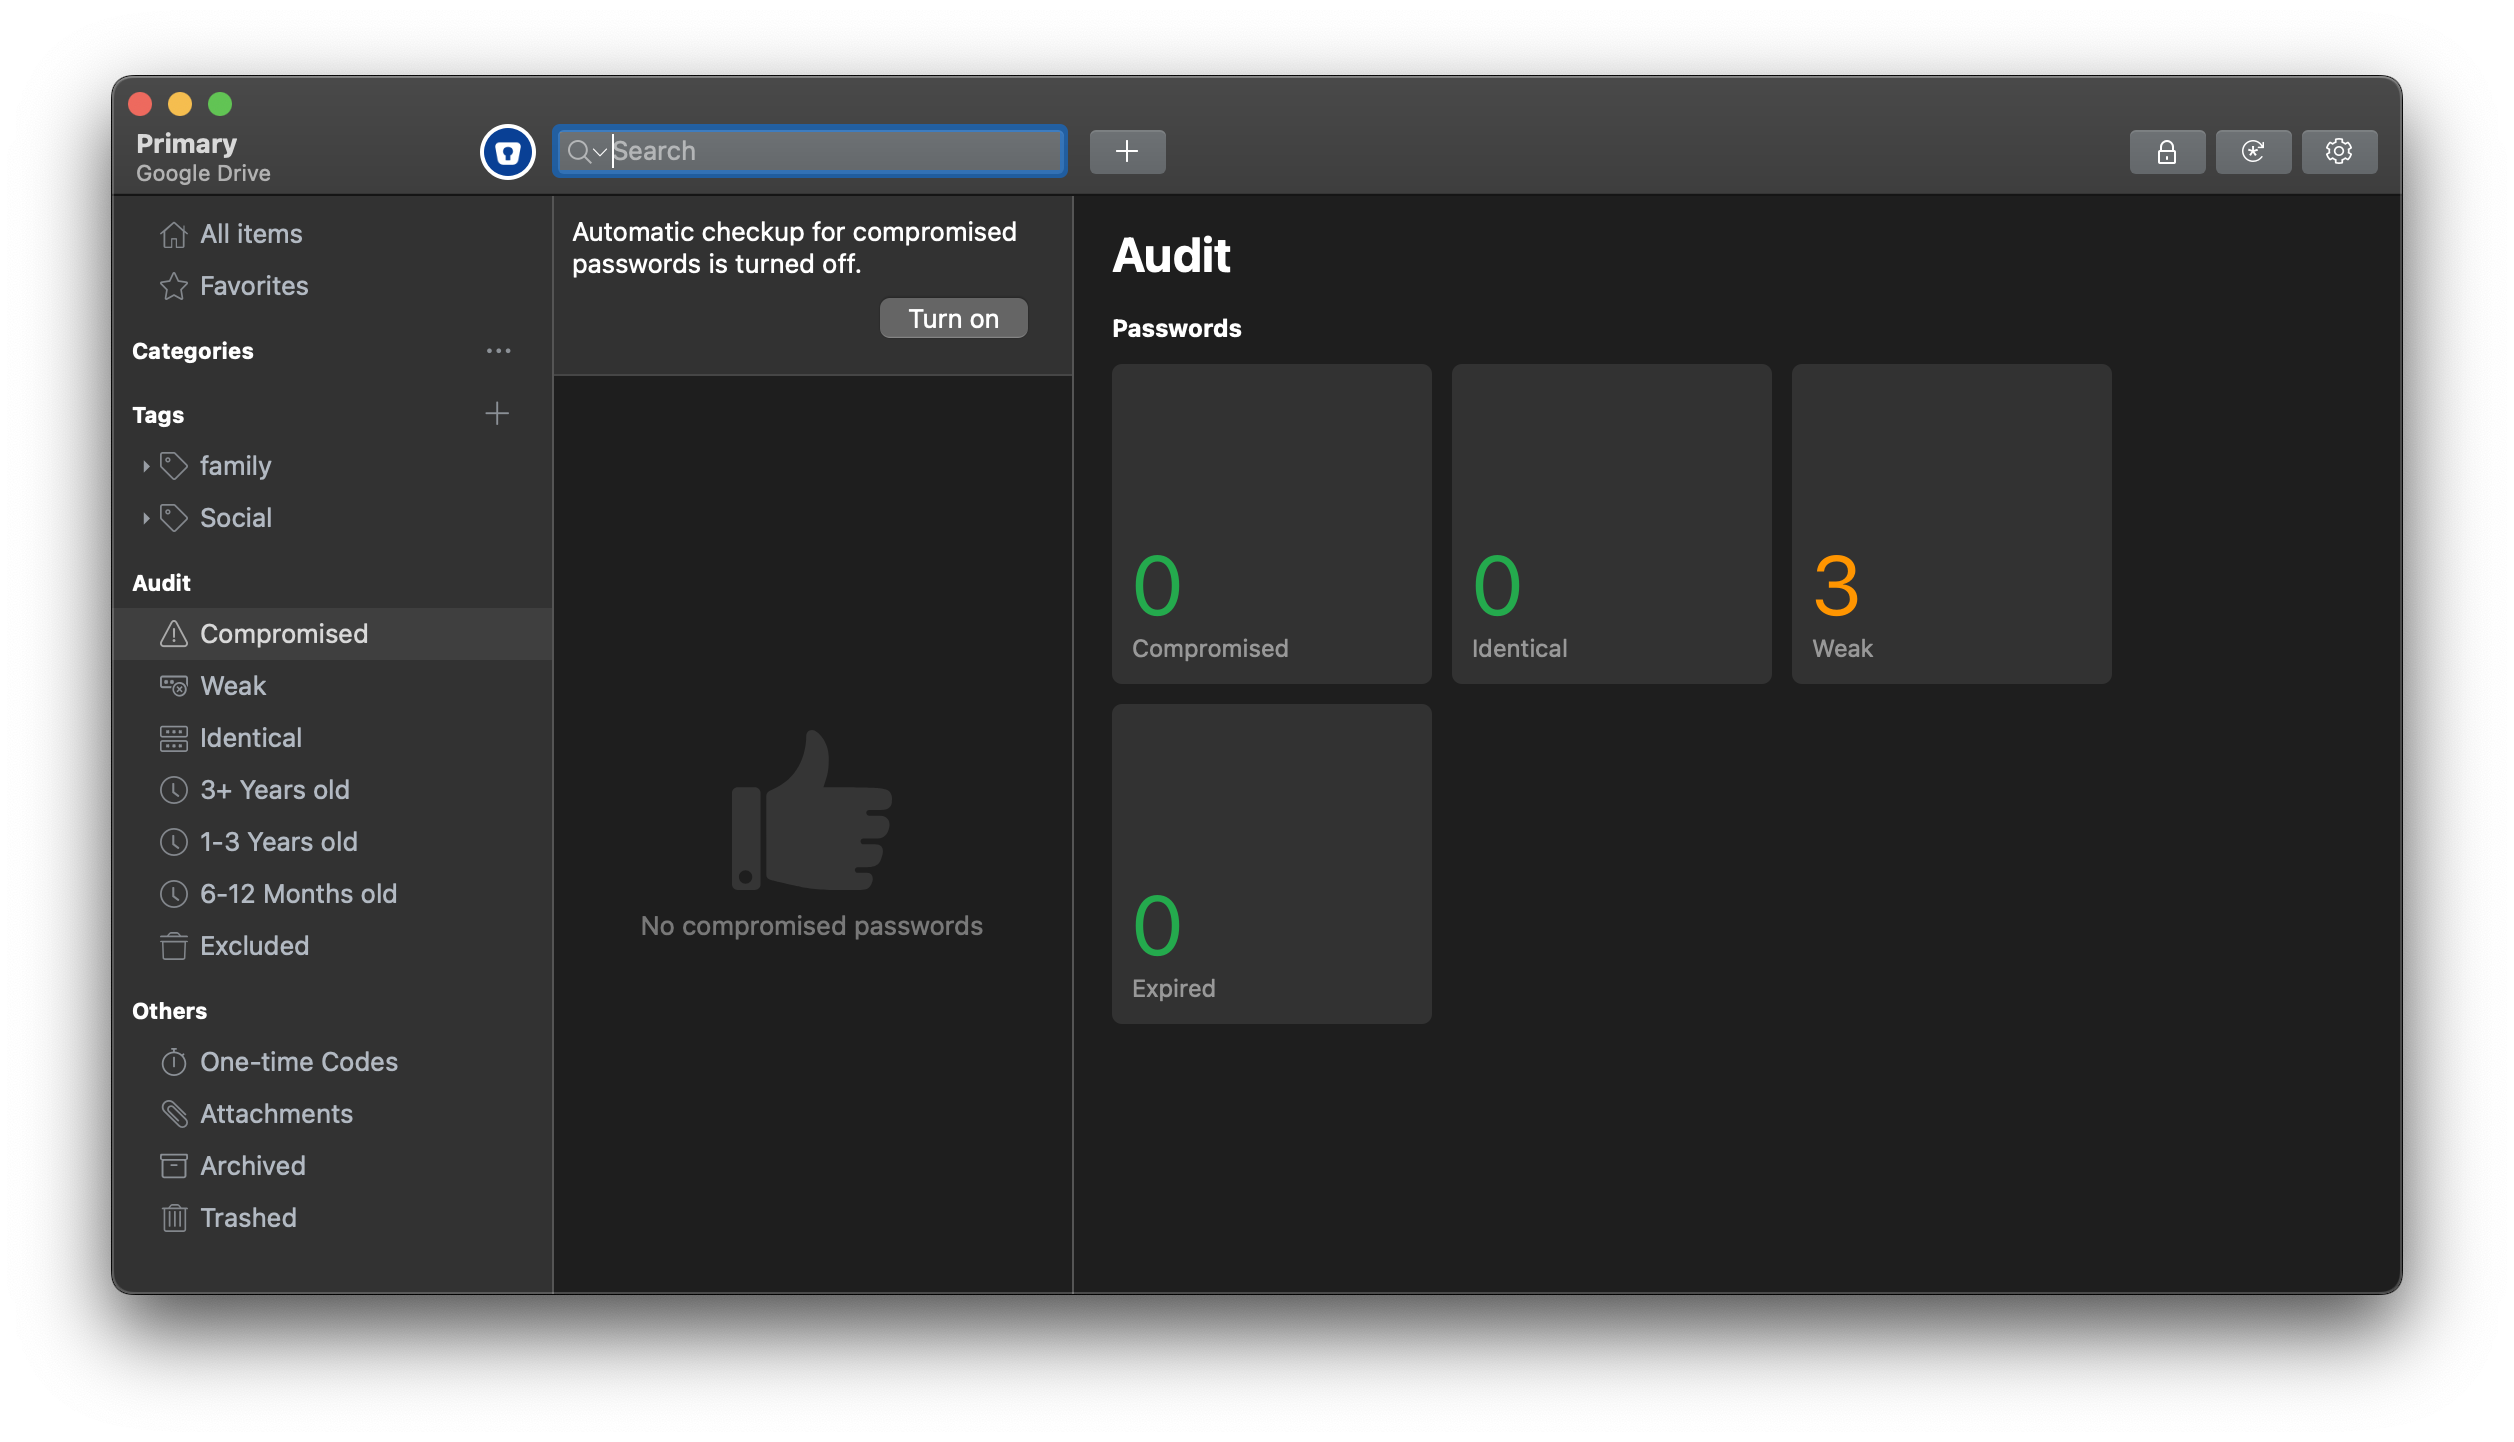2514x1442 pixels.
Task: Expand the Social tag
Action: [146, 518]
